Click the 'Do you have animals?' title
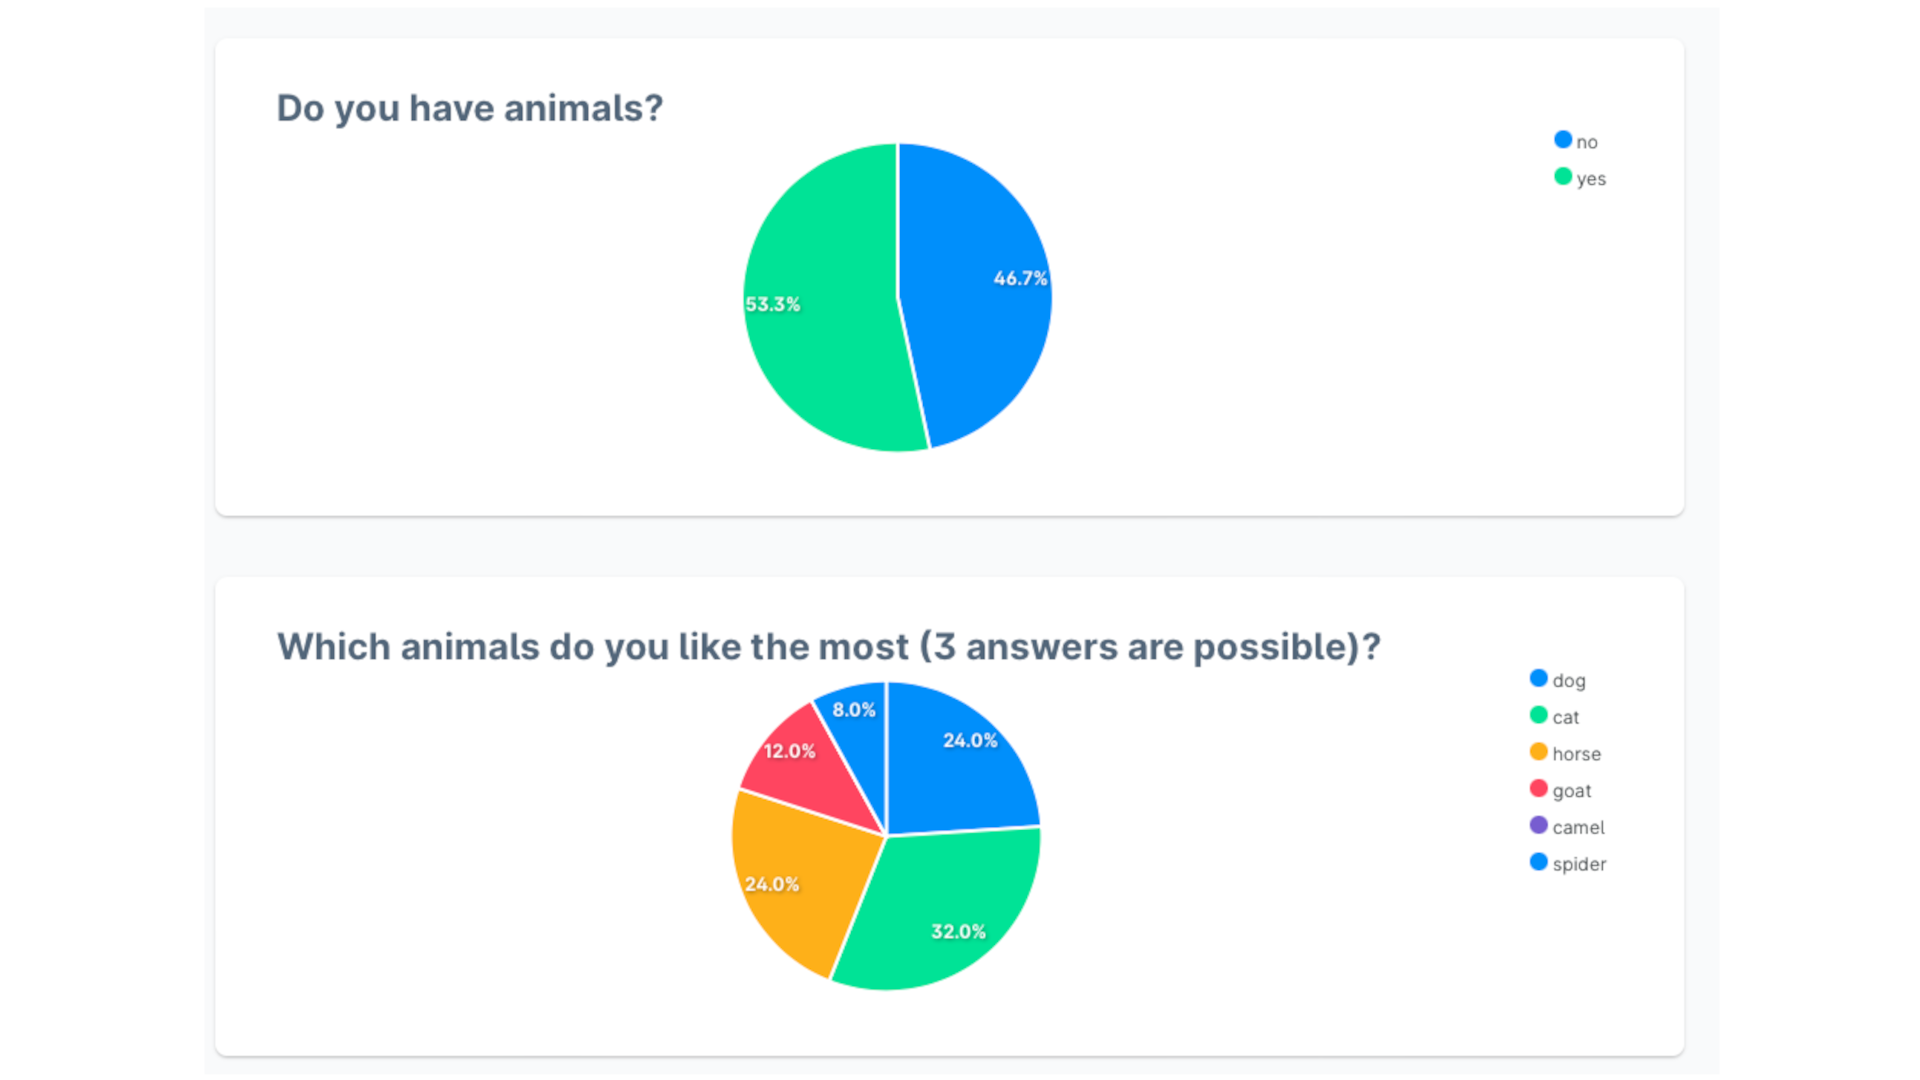The width and height of the screenshot is (1920, 1080). 470,108
